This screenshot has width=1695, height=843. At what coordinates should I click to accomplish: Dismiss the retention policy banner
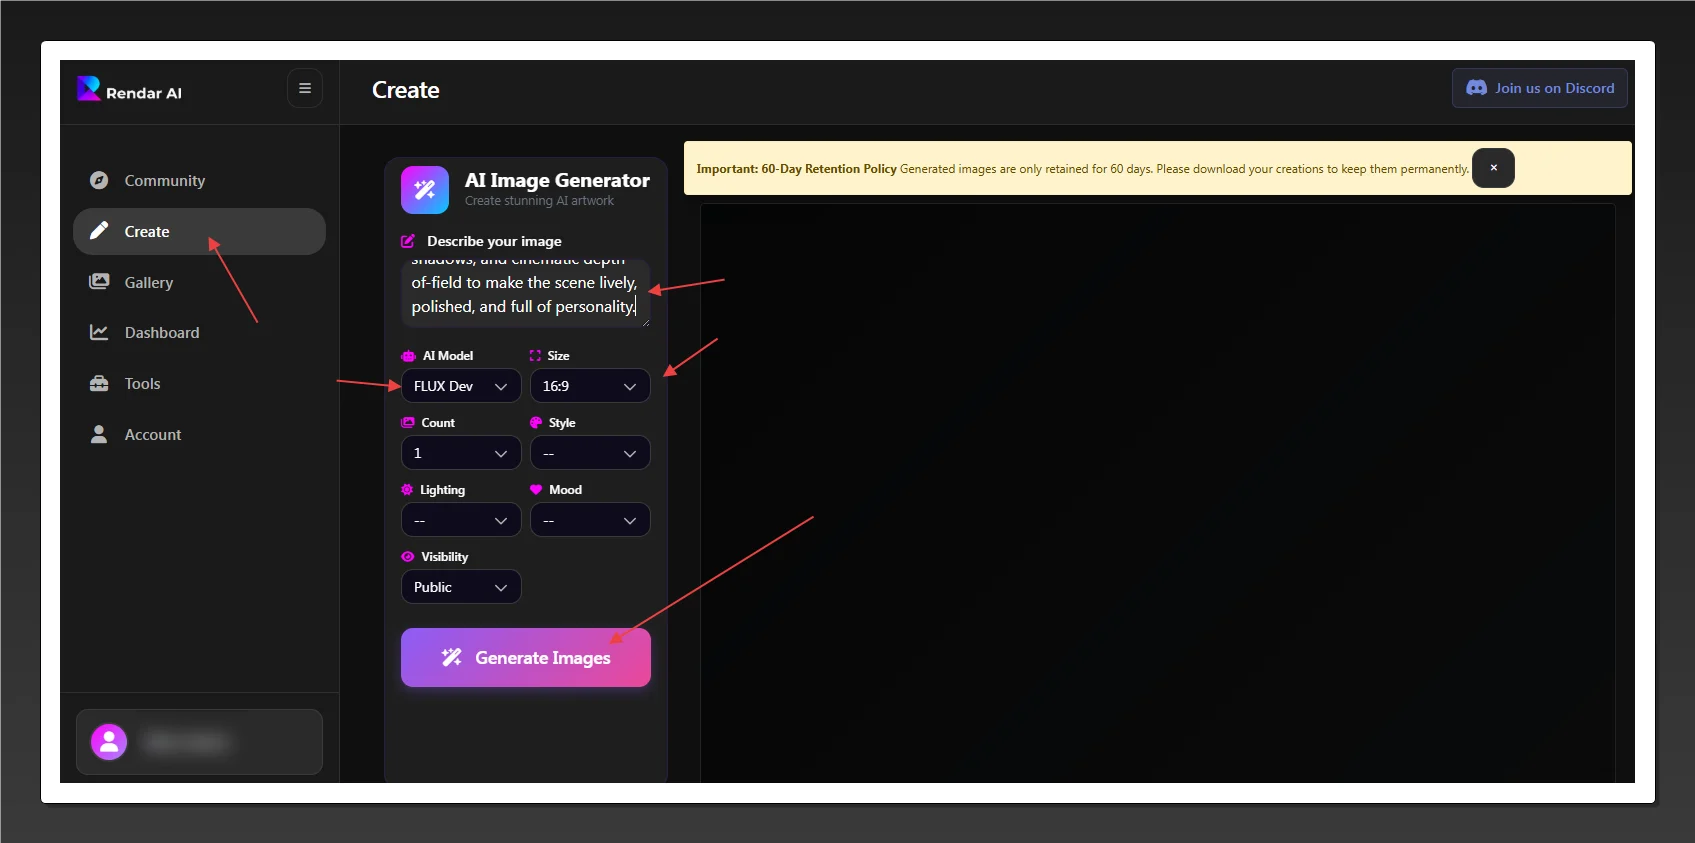(1493, 168)
